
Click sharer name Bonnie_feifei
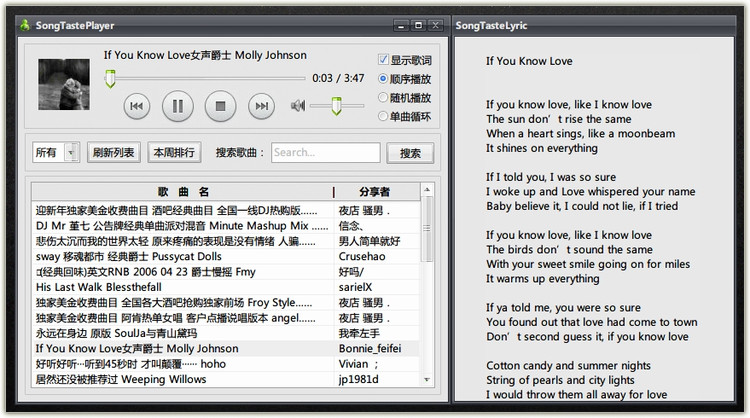point(370,348)
